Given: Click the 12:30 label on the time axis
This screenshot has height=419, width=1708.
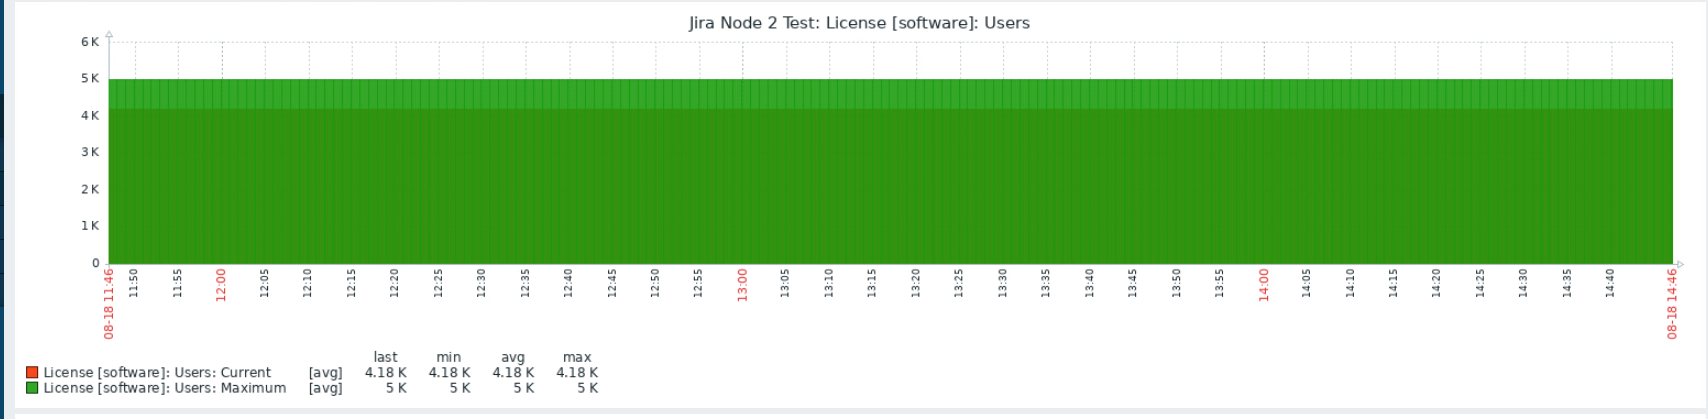Looking at the screenshot, I should (481, 283).
